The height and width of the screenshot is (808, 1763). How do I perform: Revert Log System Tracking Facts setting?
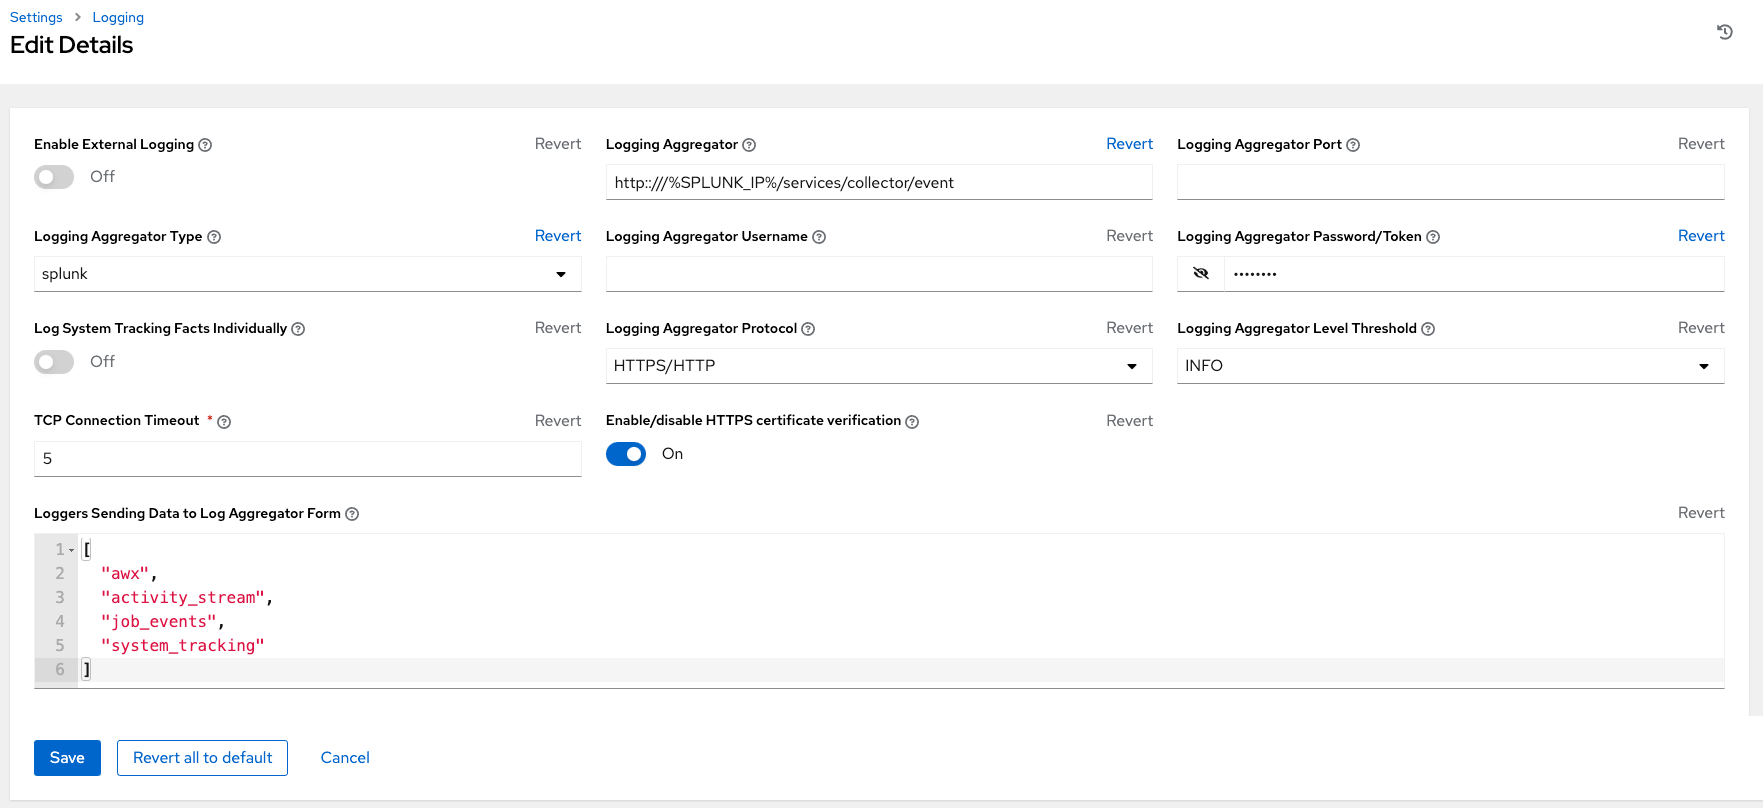(558, 328)
